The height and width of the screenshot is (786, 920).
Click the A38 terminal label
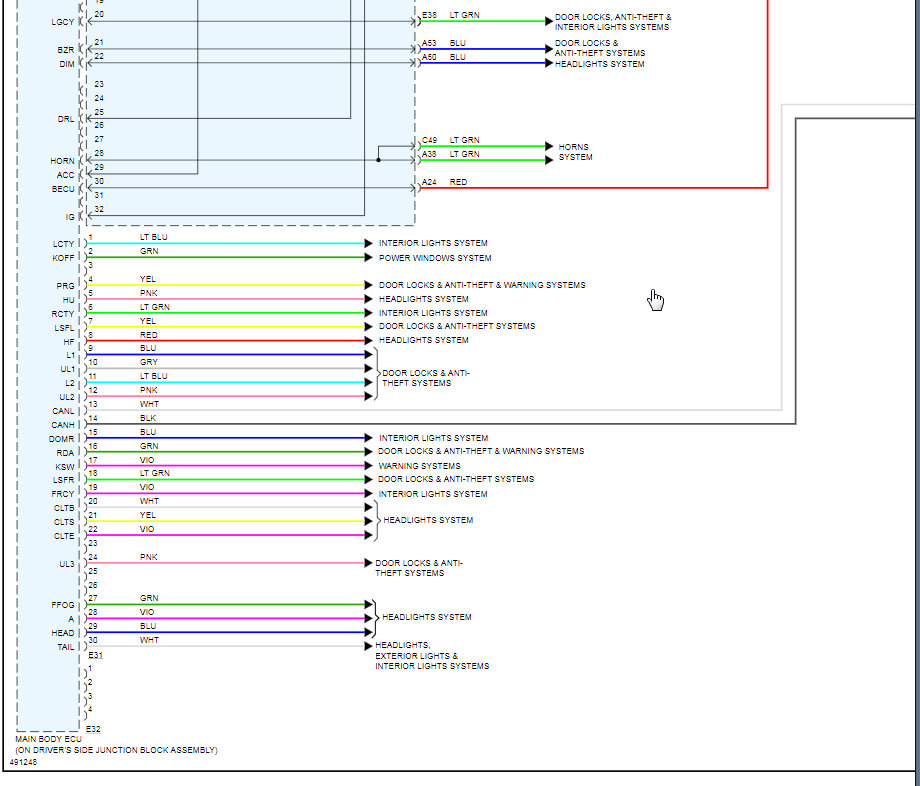click(429, 154)
